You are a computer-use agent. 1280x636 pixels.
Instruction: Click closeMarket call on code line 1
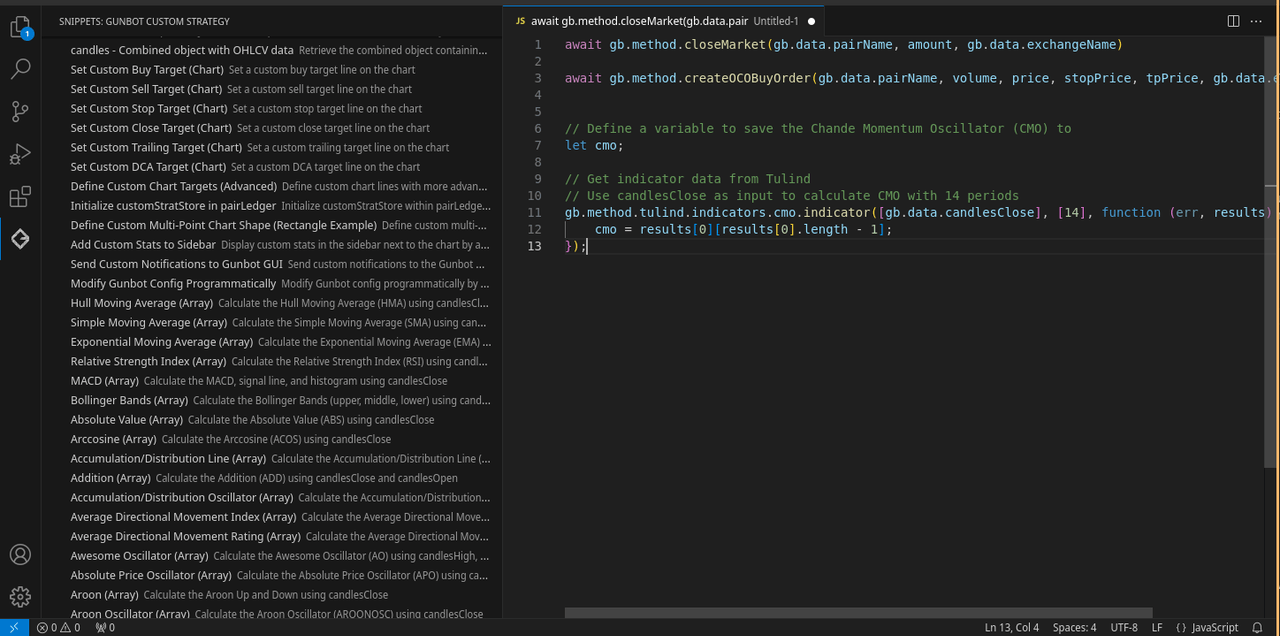(726, 44)
